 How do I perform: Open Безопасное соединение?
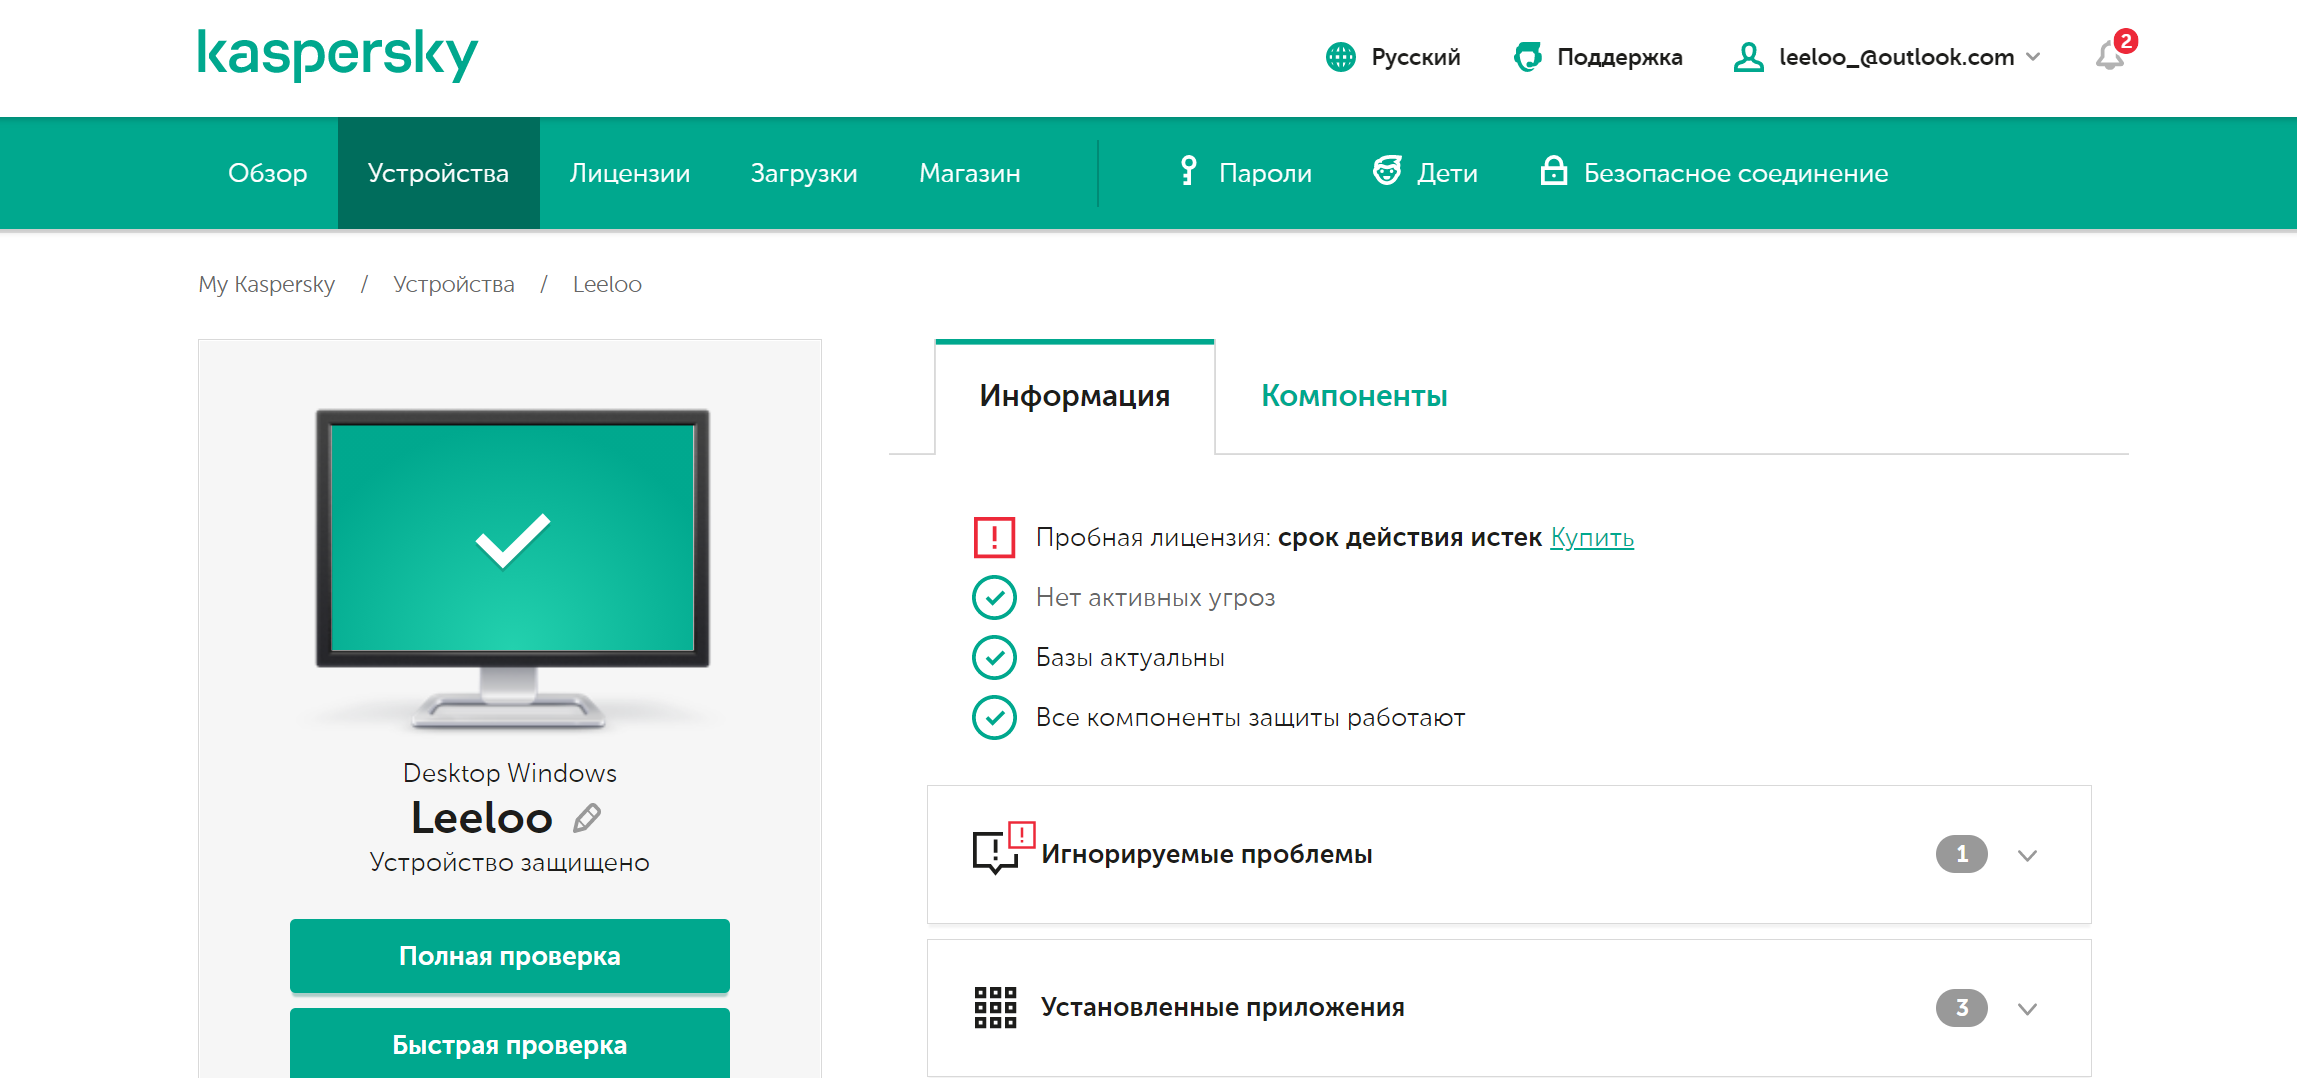(1714, 173)
